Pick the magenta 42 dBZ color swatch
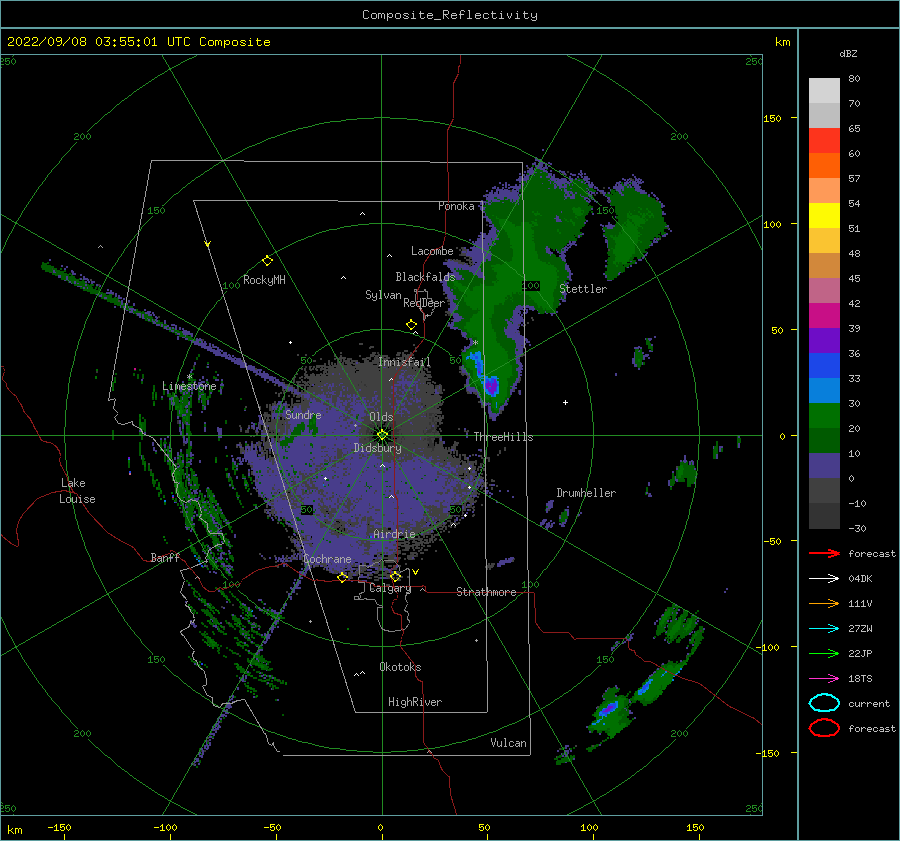 pyautogui.click(x=824, y=315)
